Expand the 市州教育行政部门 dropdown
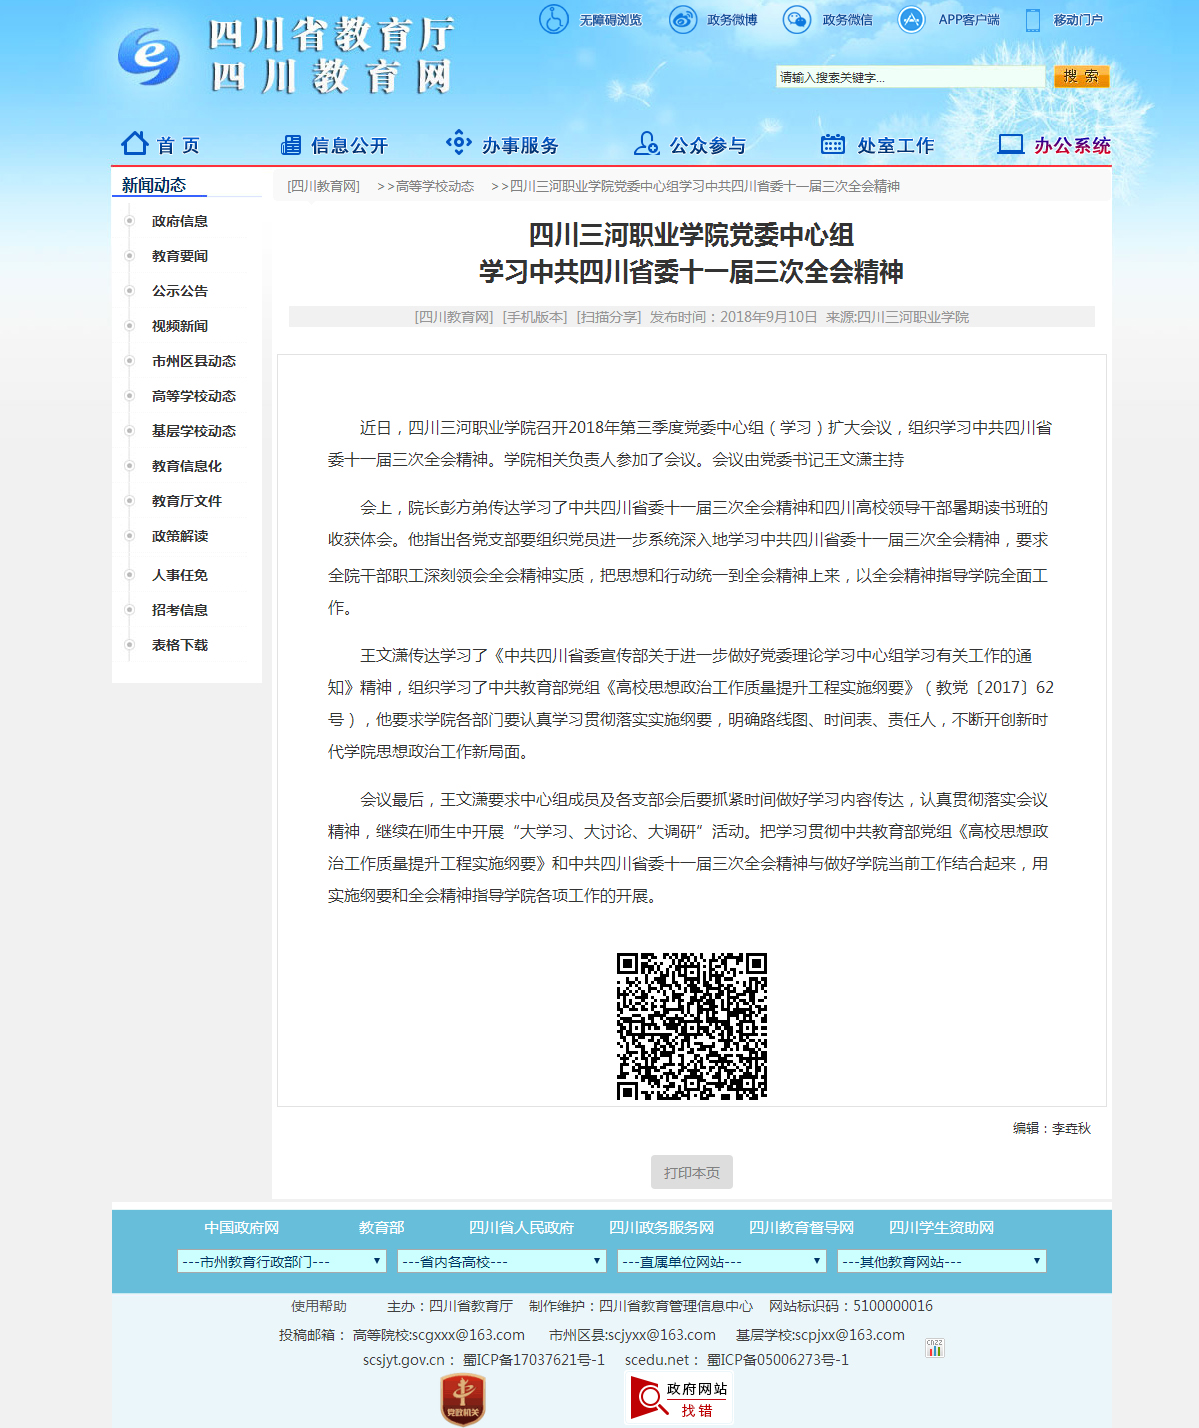The image size is (1199, 1428). click(x=282, y=1262)
